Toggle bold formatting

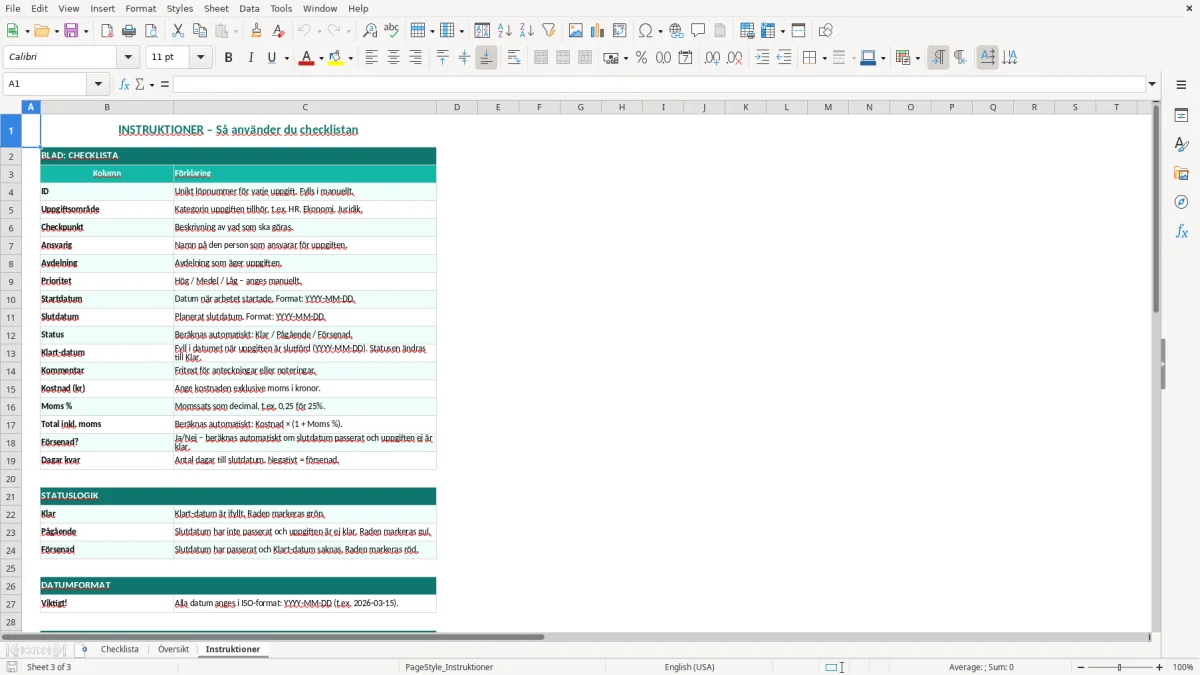tap(228, 58)
